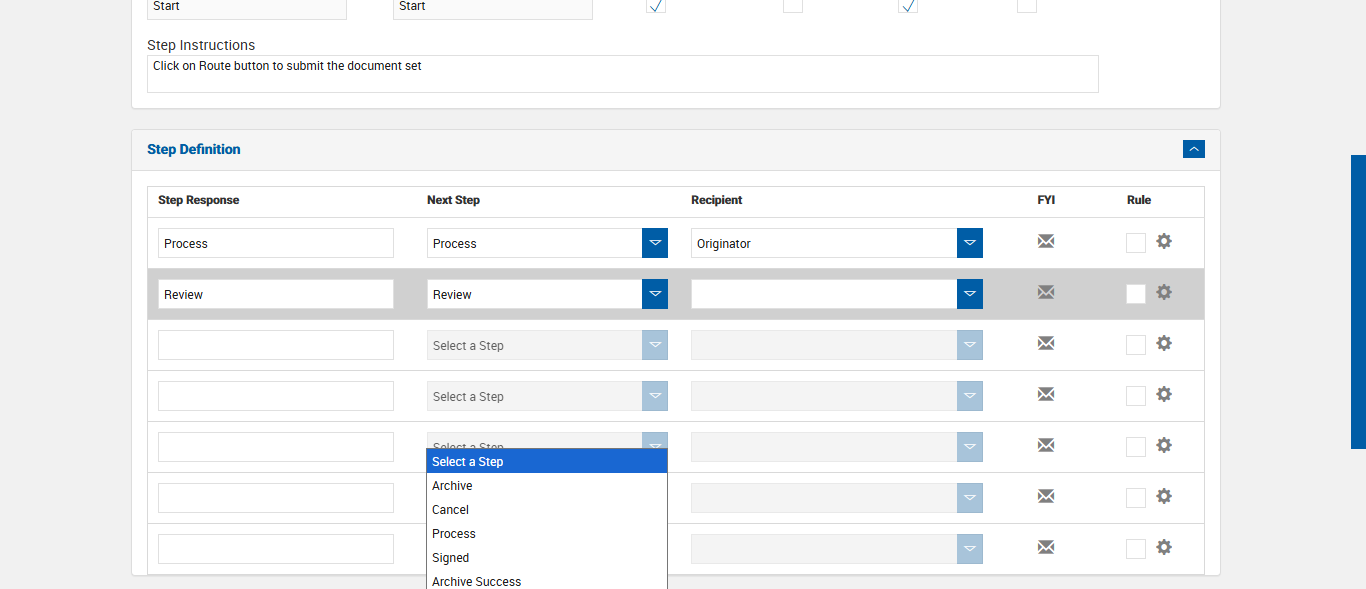Image resolution: width=1366 pixels, height=589 pixels.
Task: Choose Signed from the step list
Action: tap(451, 558)
